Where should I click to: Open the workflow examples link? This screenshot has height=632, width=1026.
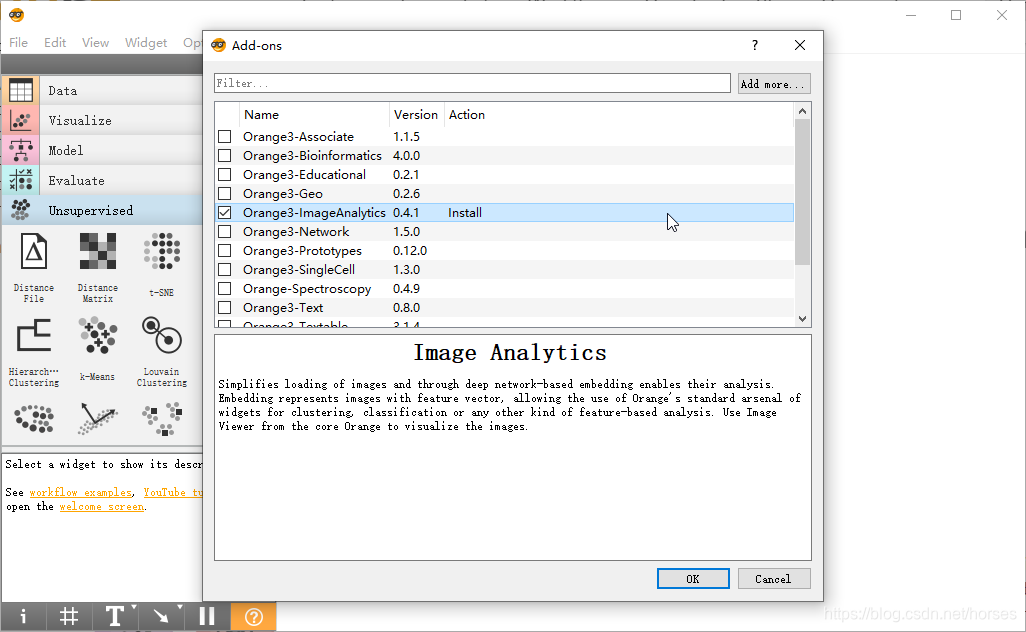click(80, 492)
